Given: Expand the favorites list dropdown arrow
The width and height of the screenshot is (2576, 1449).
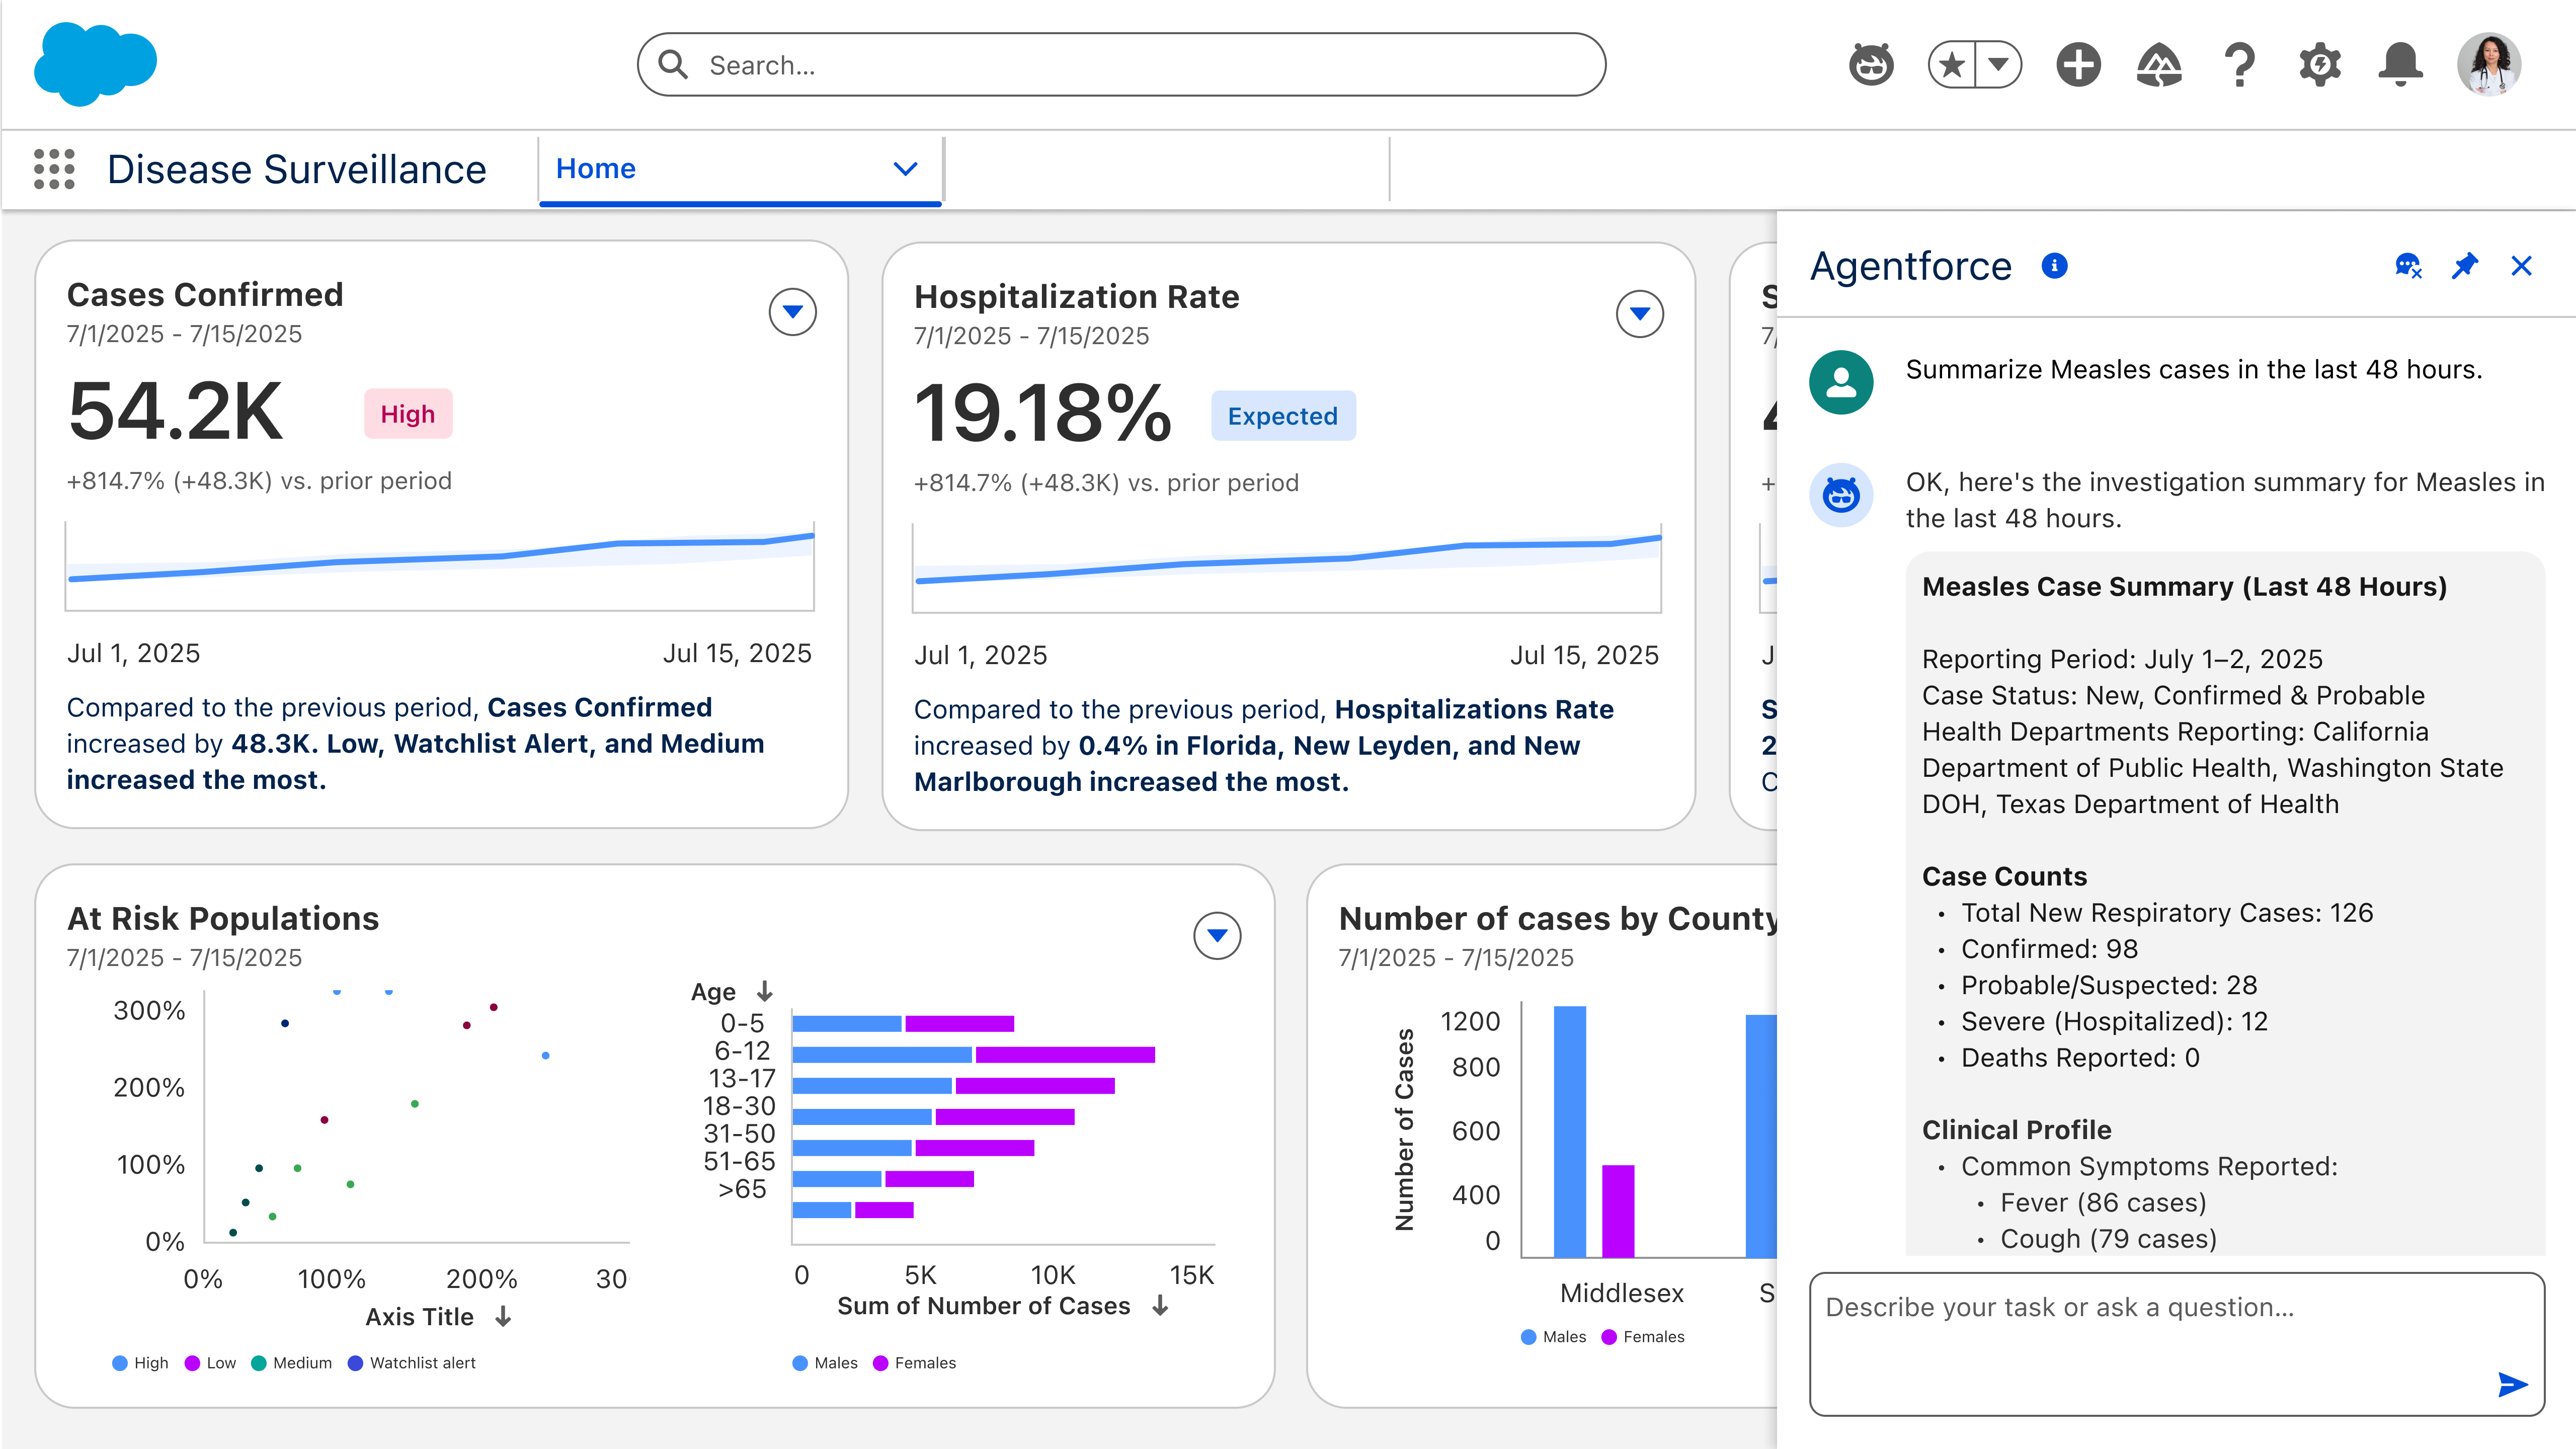Looking at the screenshot, I should pyautogui.click(x=1999, y=65).
